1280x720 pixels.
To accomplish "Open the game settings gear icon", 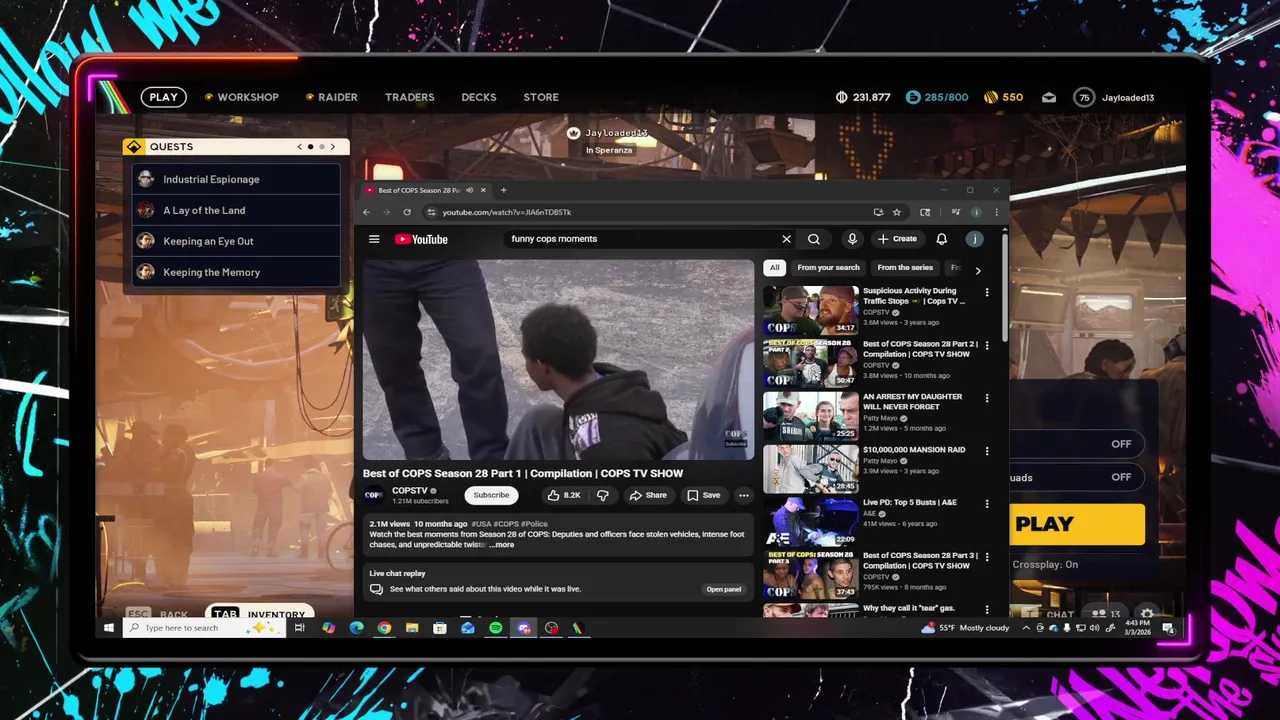I will point(1147,614).
